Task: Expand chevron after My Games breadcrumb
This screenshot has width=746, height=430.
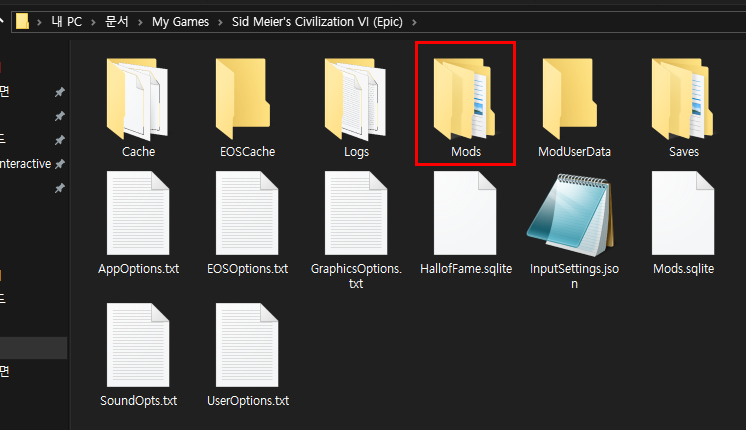Action: 220,22
